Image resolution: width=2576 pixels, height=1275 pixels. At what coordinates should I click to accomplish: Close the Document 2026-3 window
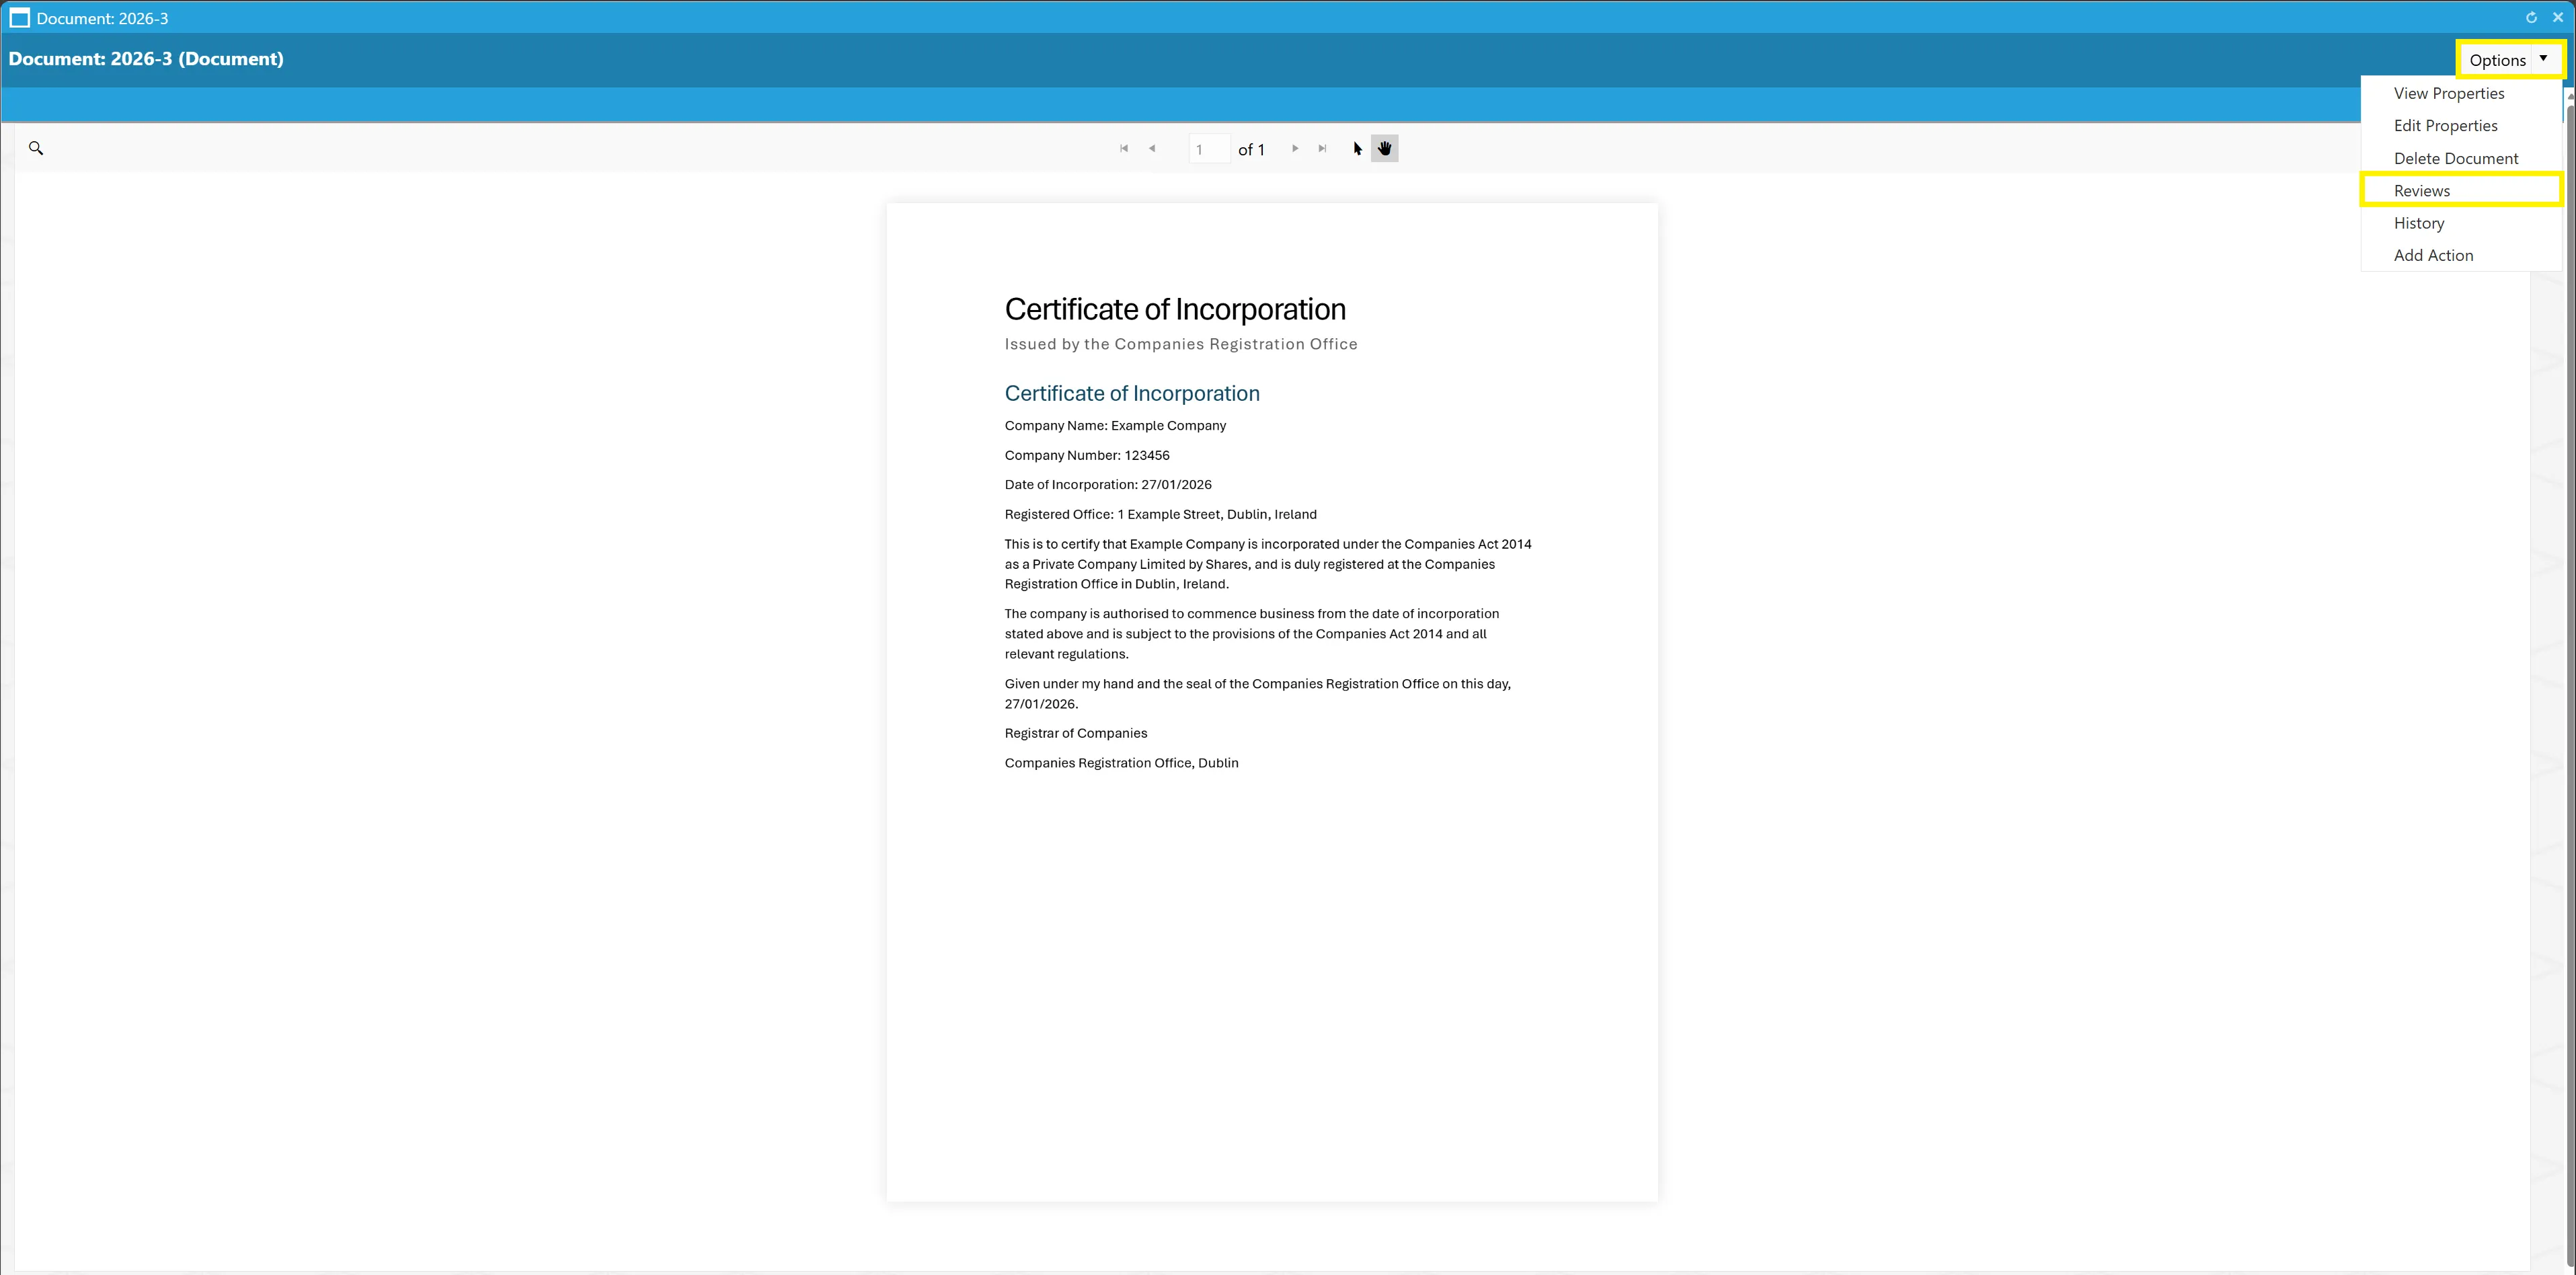coord(2558,17)
